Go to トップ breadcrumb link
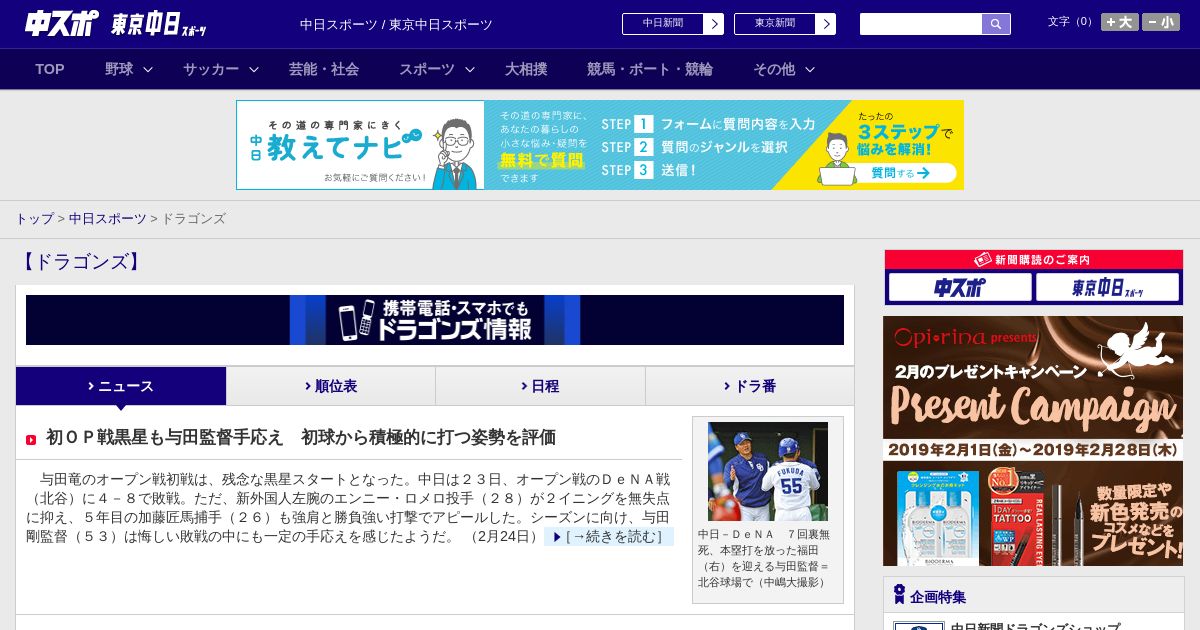 [x=34, y=218]
